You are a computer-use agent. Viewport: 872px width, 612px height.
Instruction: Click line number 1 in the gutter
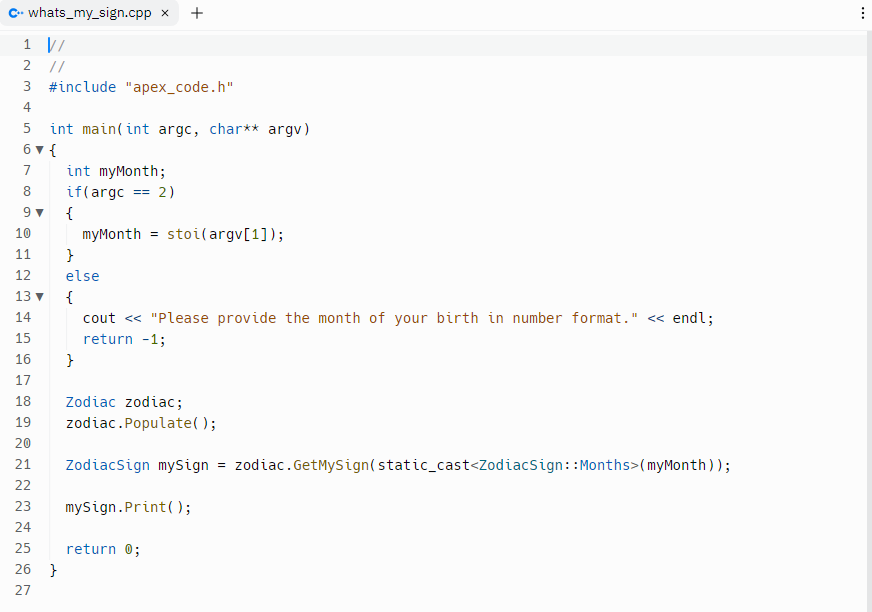(26, 44)
